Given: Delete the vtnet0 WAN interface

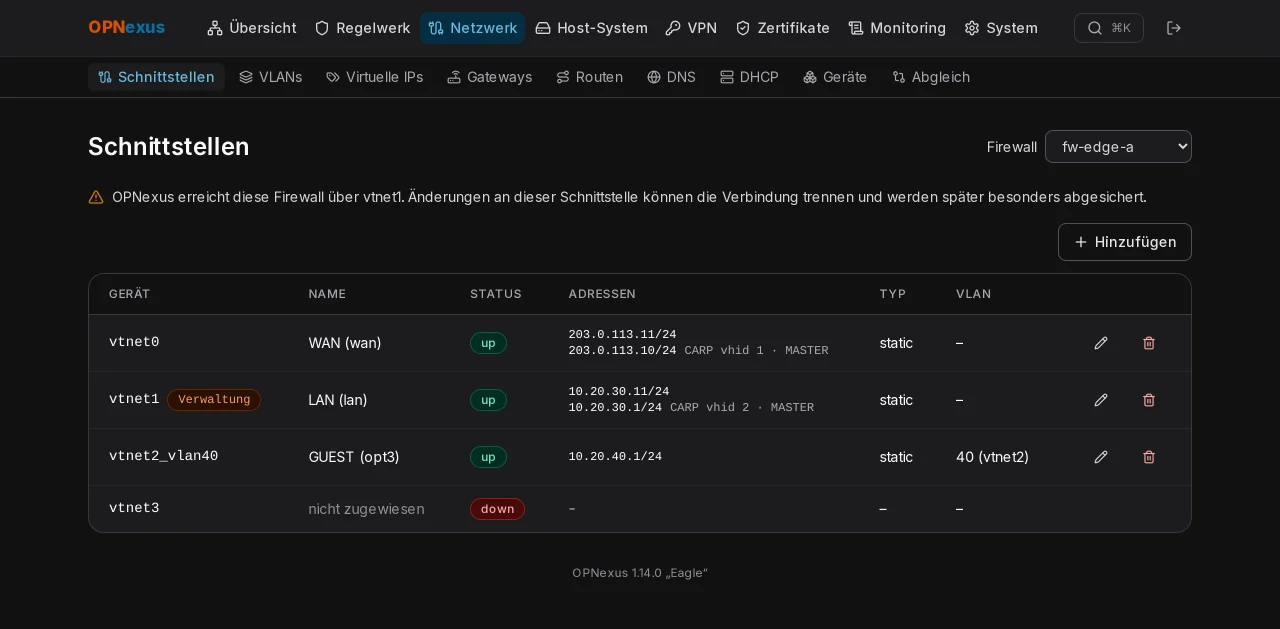Looking at the screenshot, I should [1149, 343].
